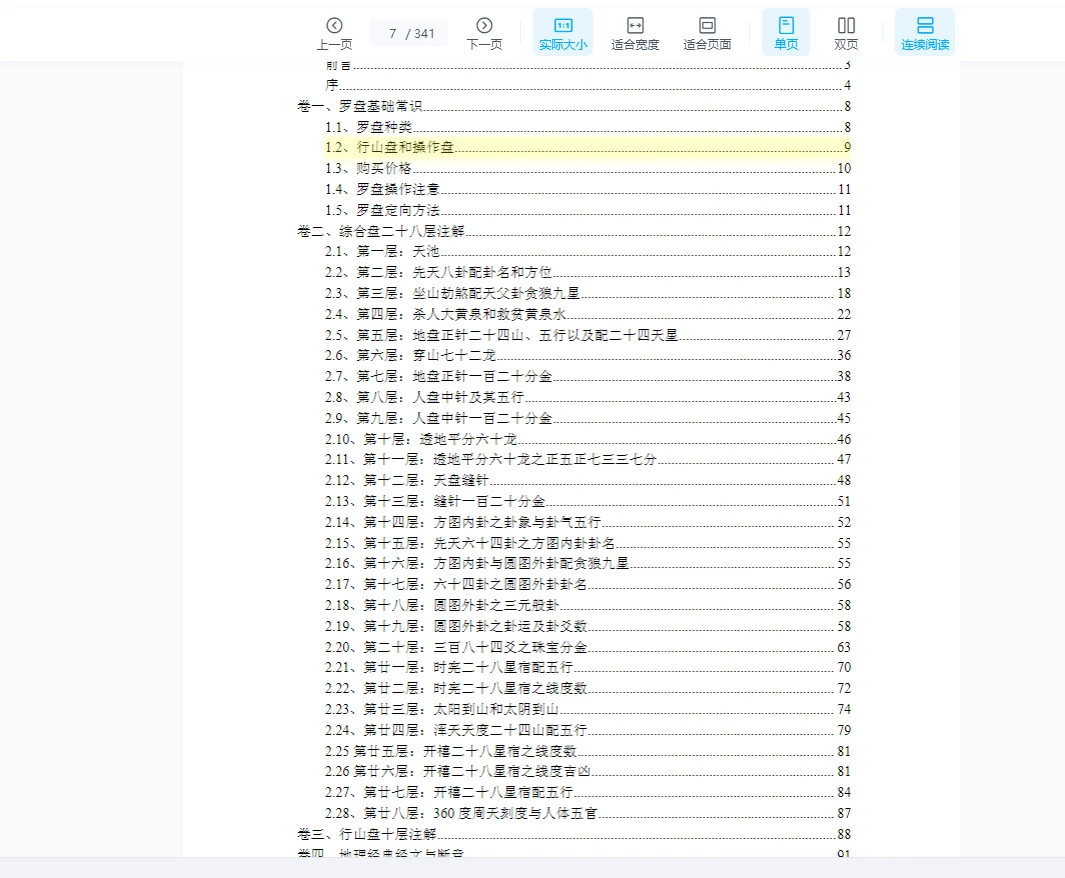Open entry 2.8 人盘中针及其五行

point(588,398)
